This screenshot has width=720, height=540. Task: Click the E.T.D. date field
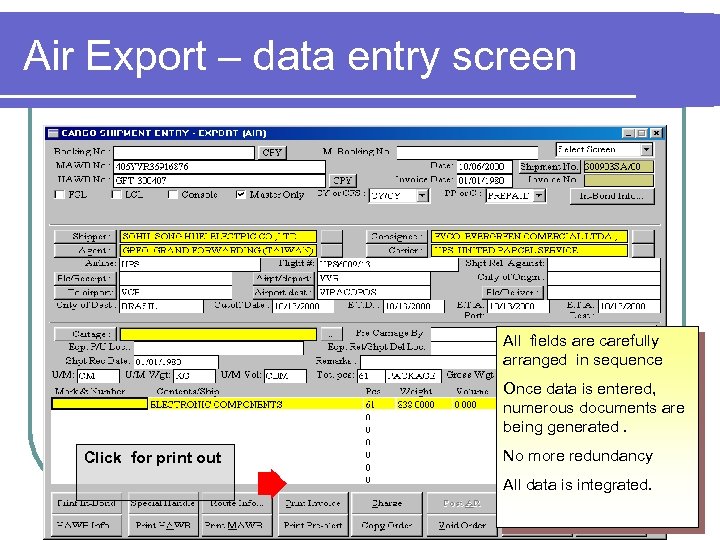click(x=414, y=306)
